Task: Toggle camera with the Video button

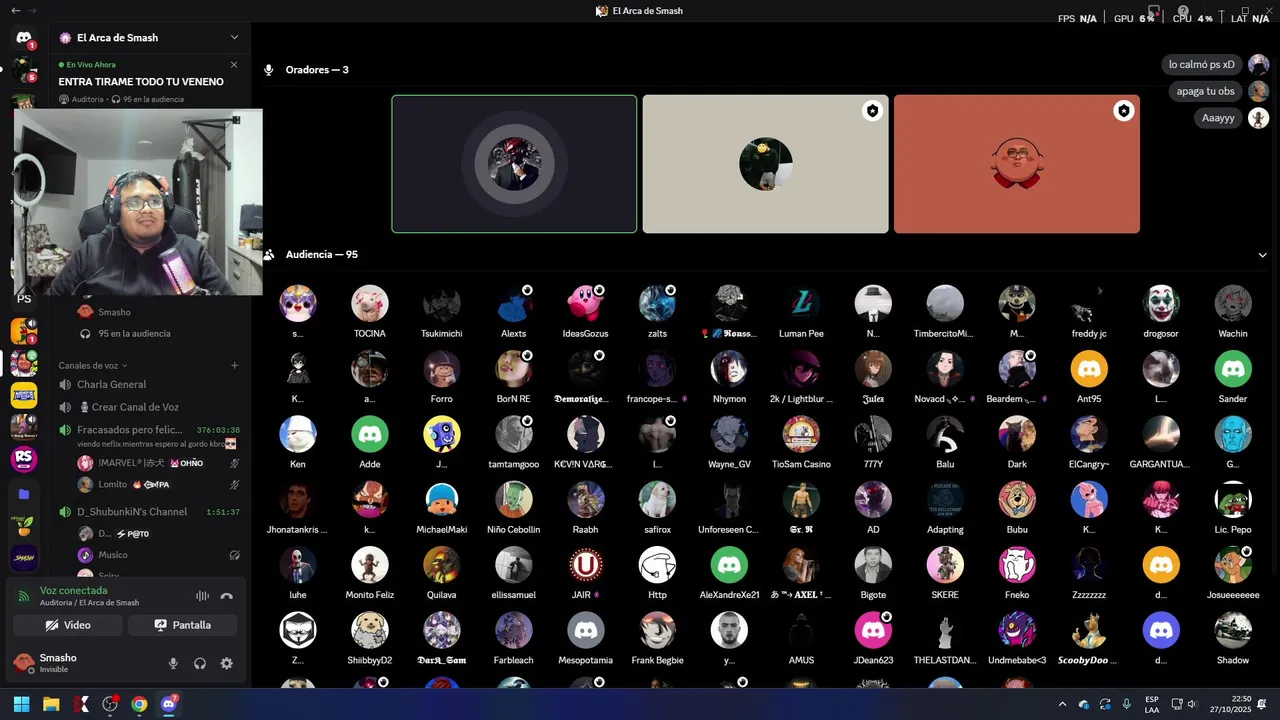Action: tap(68, 625)
